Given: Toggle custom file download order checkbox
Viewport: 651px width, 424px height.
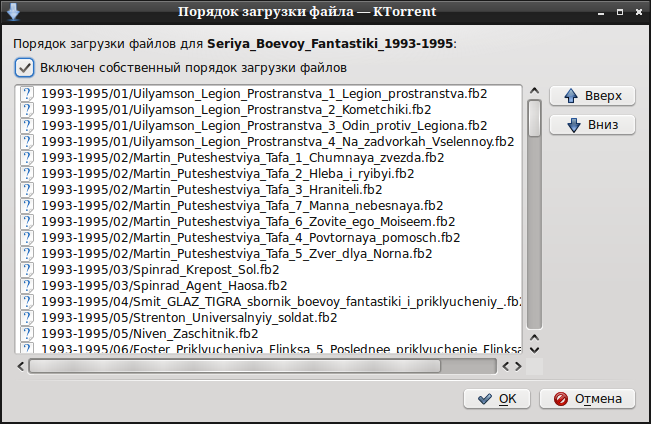Looking at the screenshot, I should (24, 68).
